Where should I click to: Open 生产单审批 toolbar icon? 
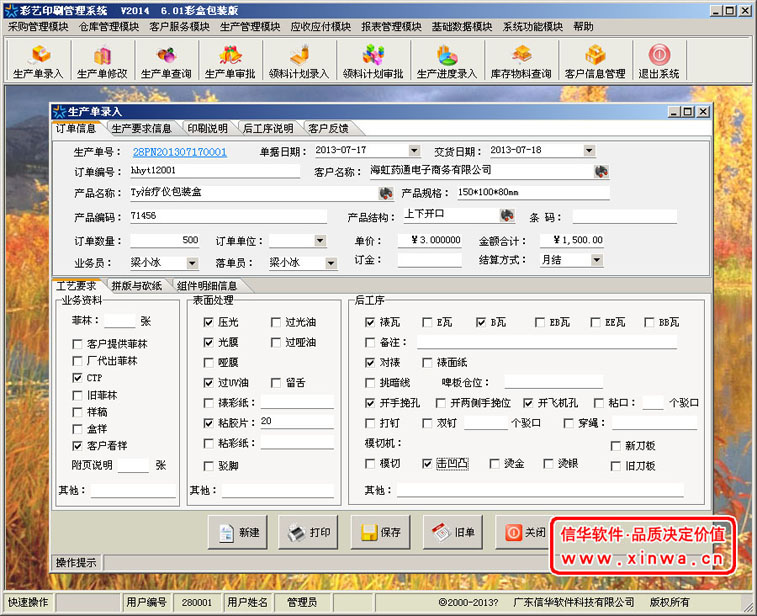(230, 61)
